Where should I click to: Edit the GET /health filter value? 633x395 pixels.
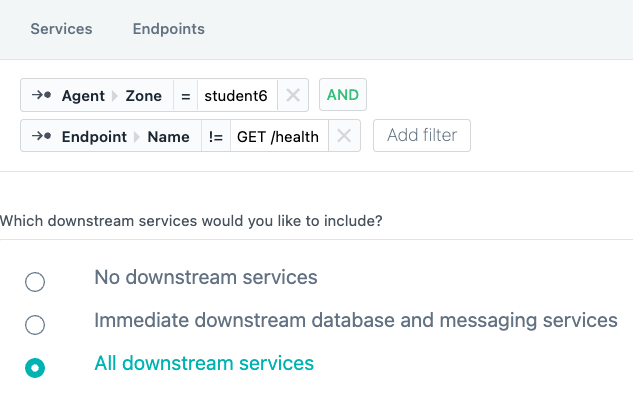[x=279, y=136]
